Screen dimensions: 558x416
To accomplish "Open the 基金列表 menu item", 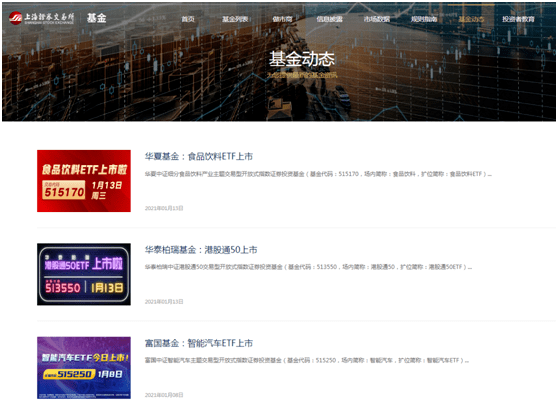I will pos(235,19).
